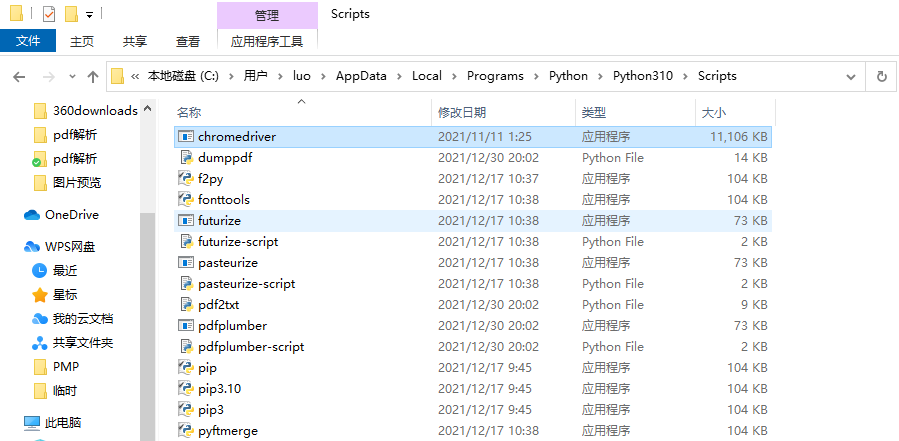Click the sidebar scroll up arrow
Viewport: 899px width, 441px height.
click(147, 108)
